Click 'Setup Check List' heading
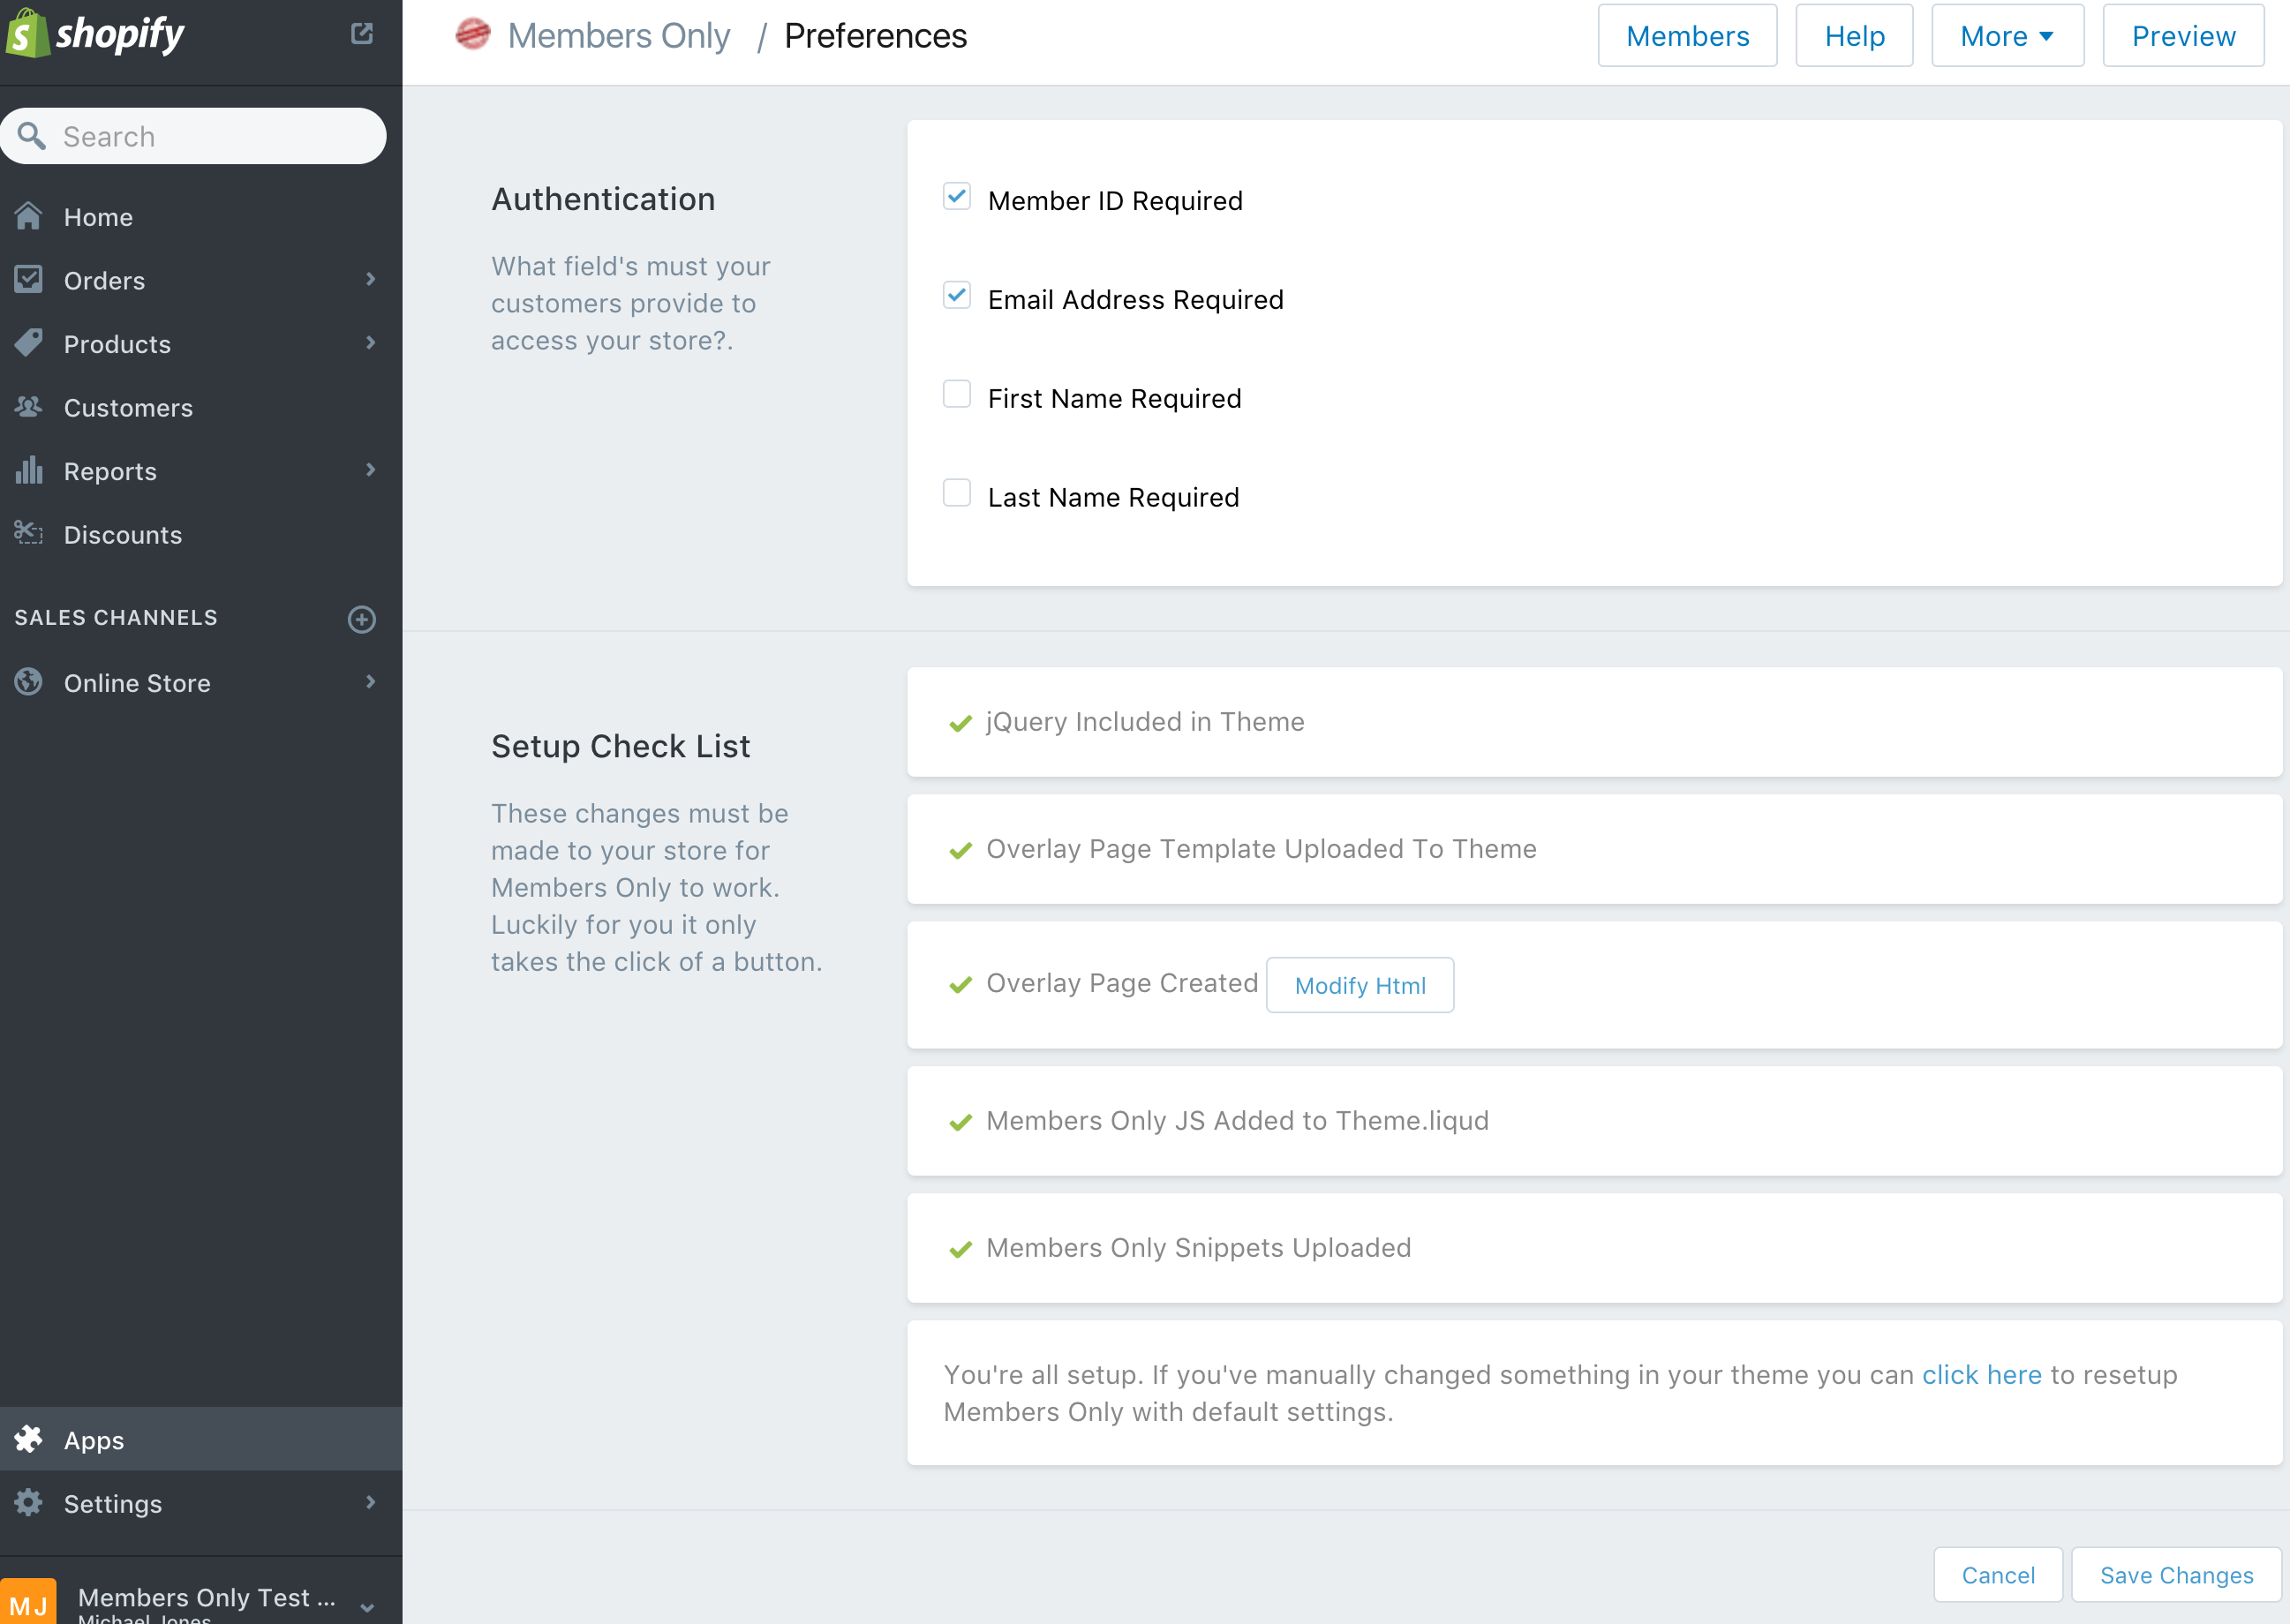 click(x=620, y=746)
